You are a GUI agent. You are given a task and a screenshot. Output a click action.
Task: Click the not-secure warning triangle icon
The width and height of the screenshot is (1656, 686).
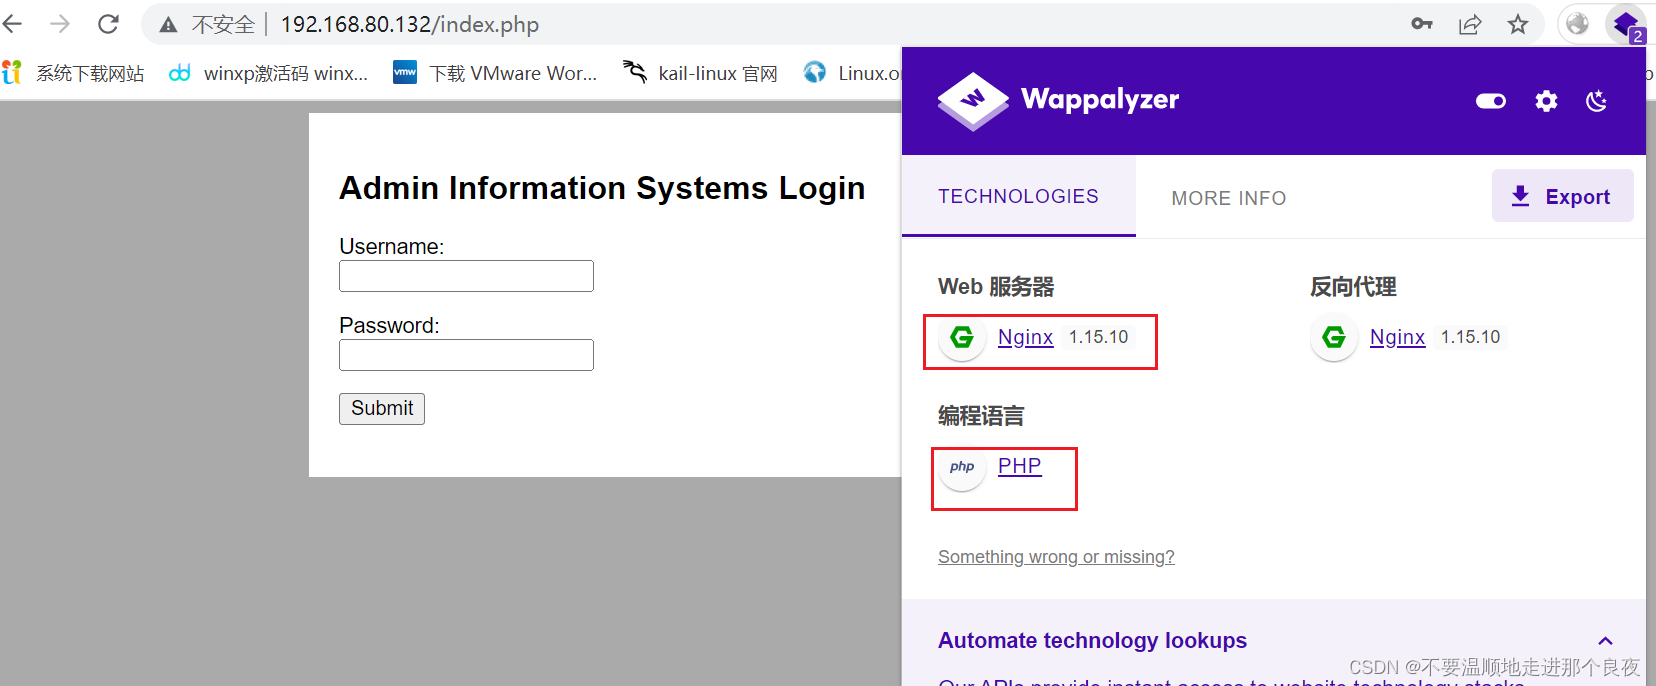[x=168, y=25]
